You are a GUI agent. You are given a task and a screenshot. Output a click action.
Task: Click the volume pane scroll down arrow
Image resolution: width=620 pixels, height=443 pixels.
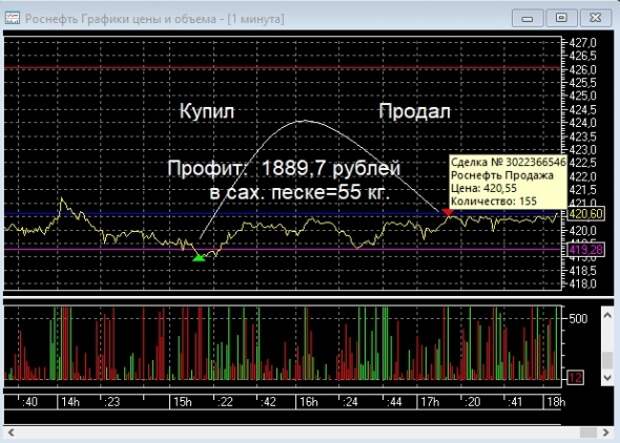pyautogui.click(x=607, y=378)
